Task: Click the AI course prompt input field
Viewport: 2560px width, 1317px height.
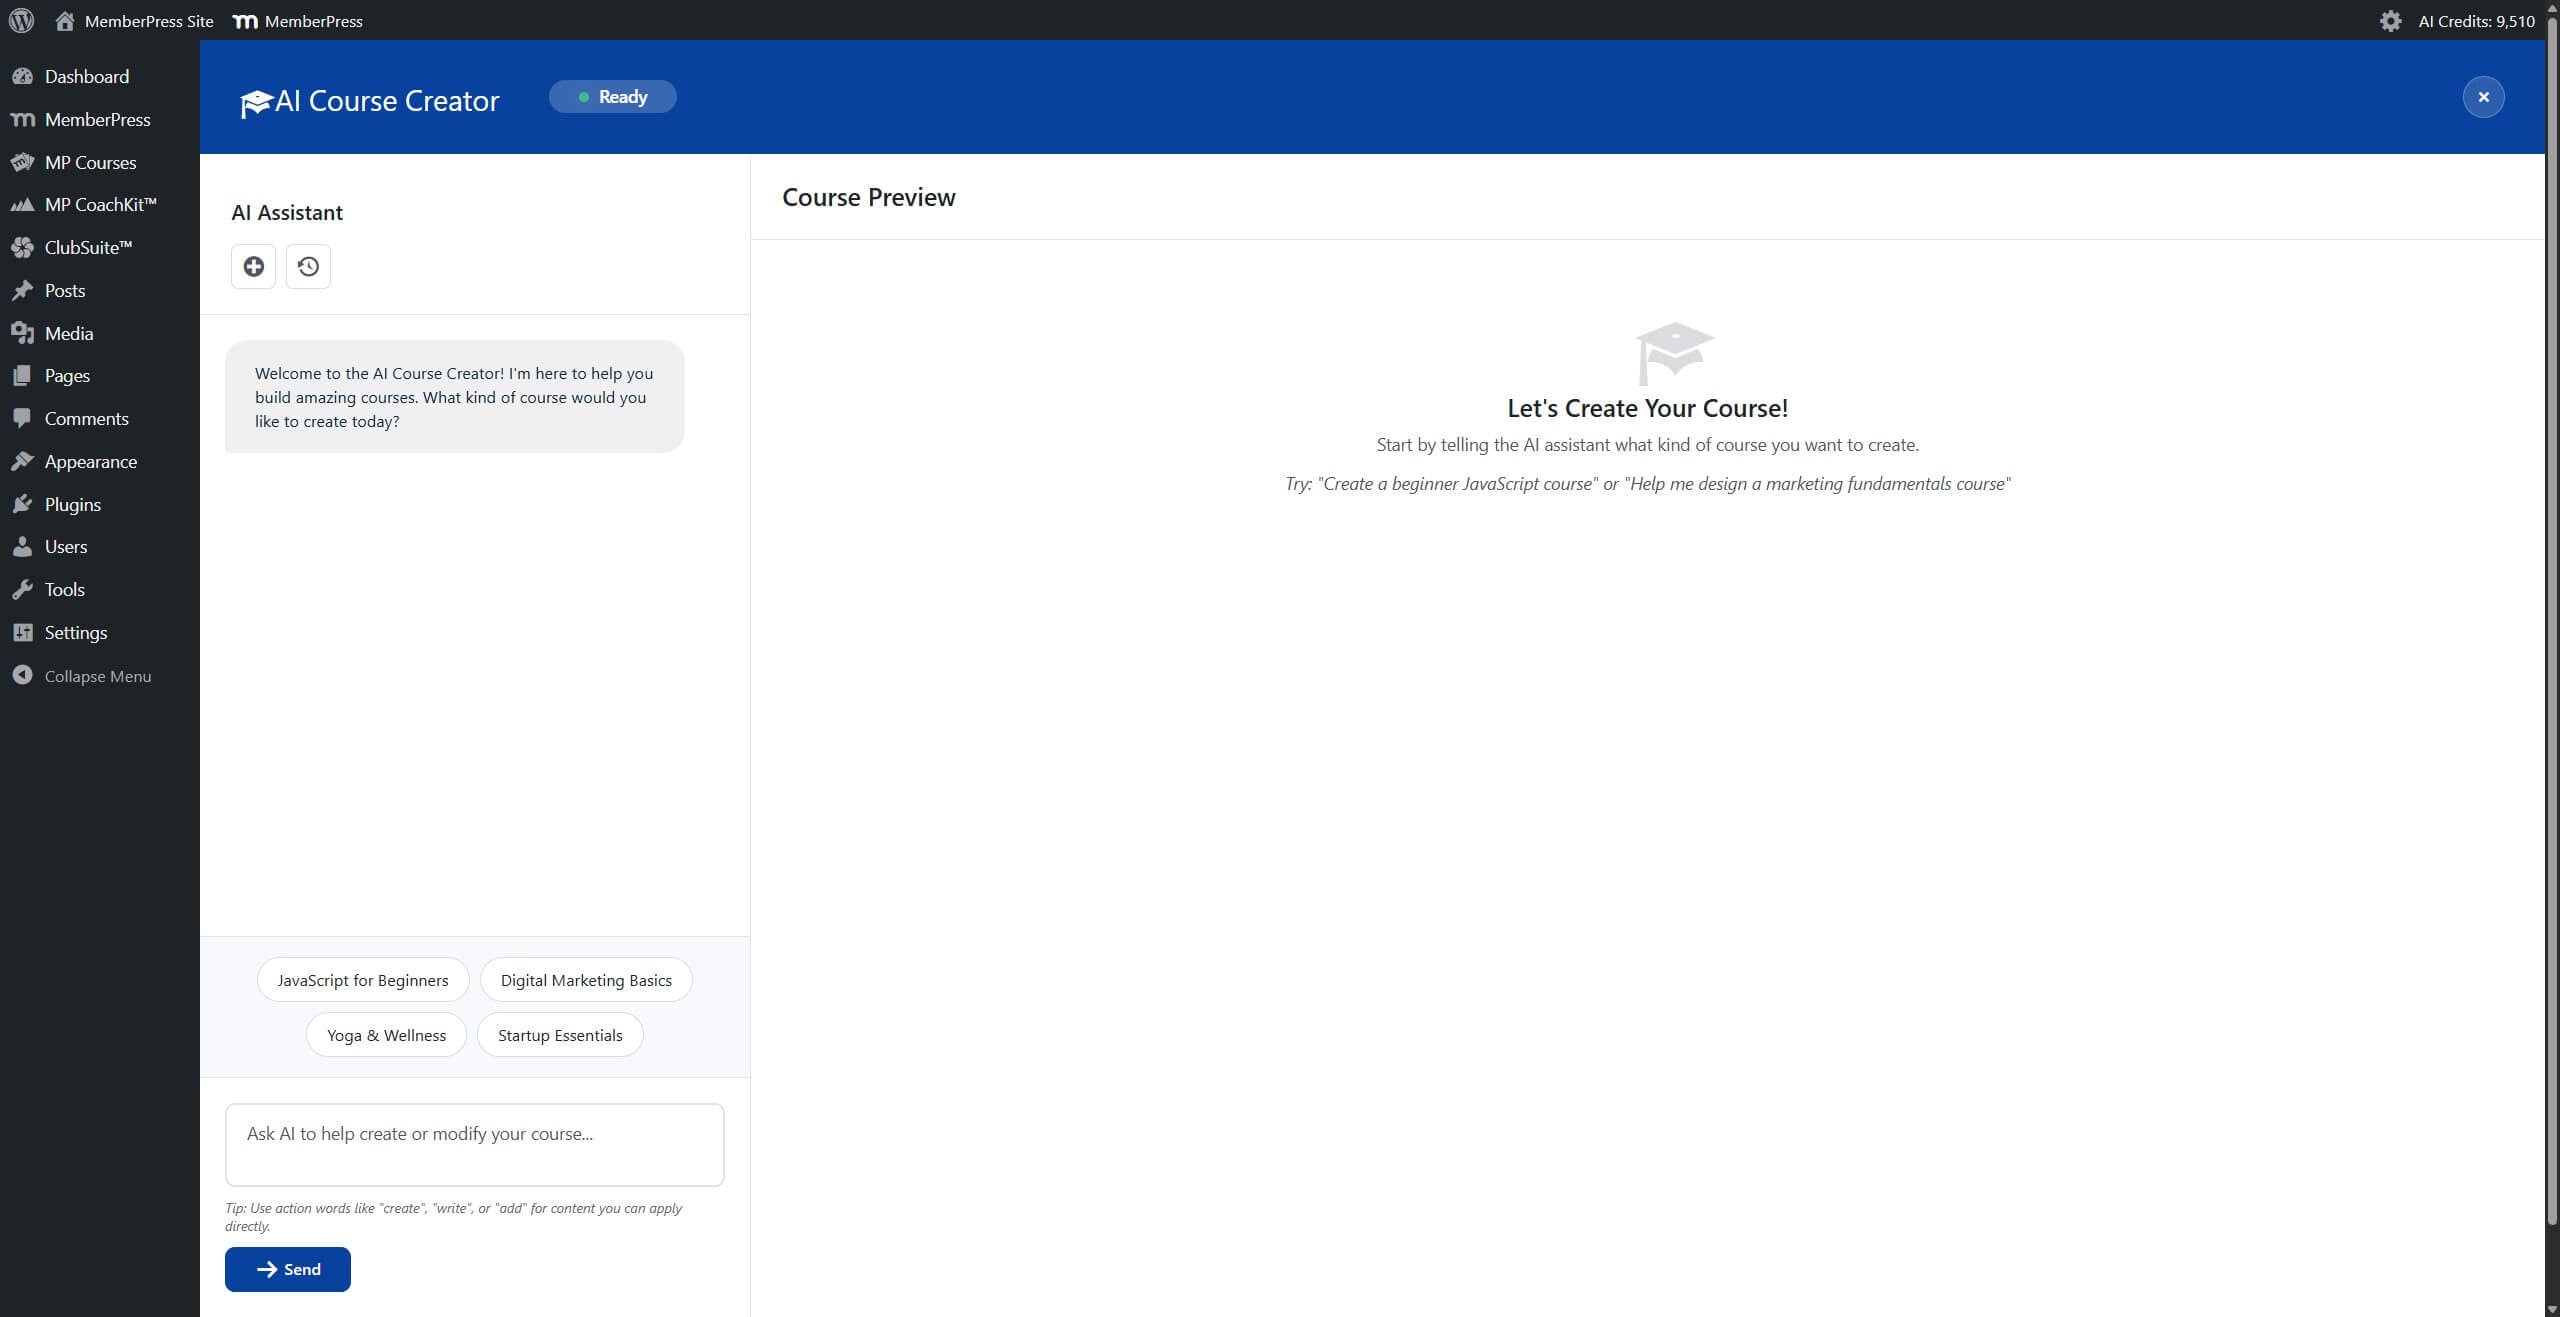Action: click(x=474, y=1144)
